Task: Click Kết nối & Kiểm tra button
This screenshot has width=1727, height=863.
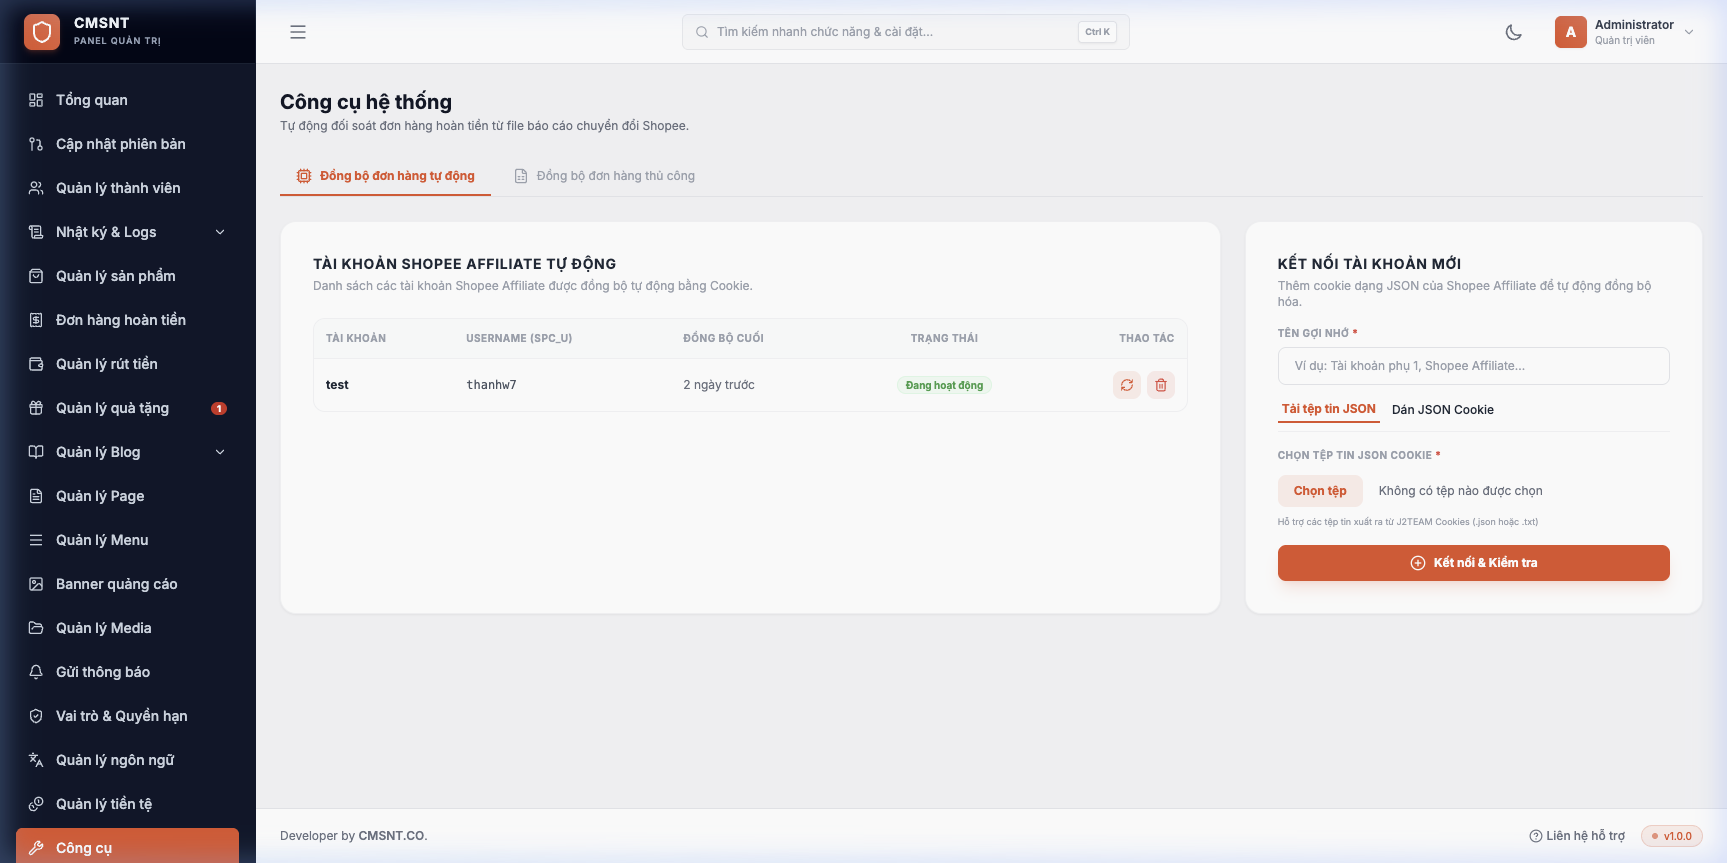Action: 1473,563
